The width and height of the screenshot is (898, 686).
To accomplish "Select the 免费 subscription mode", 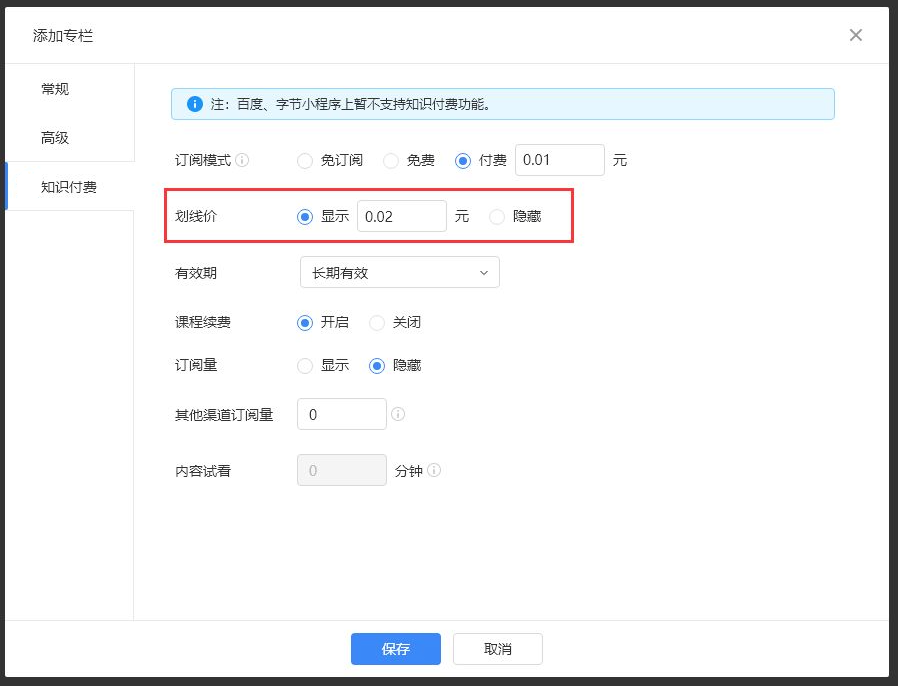I will (391, 160).
